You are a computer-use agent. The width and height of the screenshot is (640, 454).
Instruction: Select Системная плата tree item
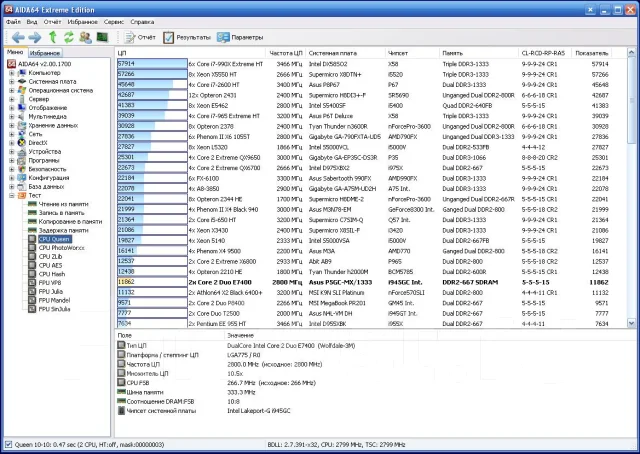(52, 82)
